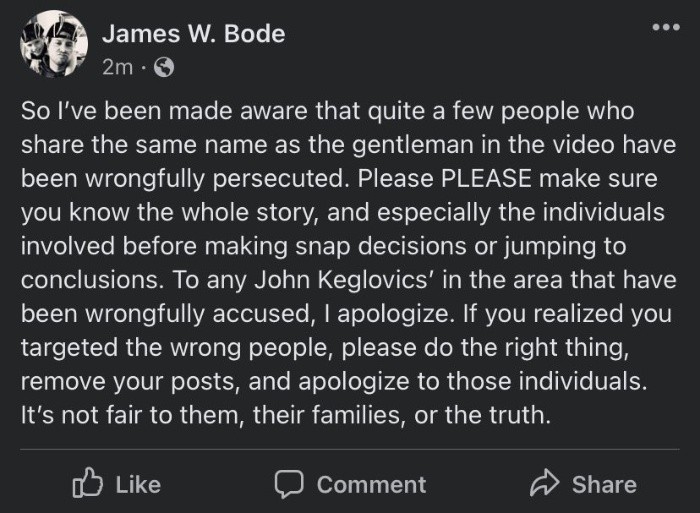This screenshot has height=513, width=700.
Task: Open the post's 2m timestamp
Action: [x=117, y=67]
